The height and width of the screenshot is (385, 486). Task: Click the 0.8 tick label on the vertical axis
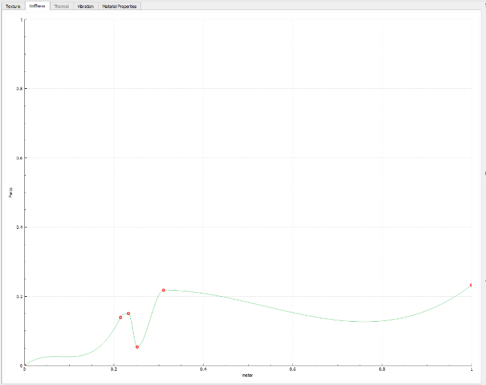click(x=19, y=89)
